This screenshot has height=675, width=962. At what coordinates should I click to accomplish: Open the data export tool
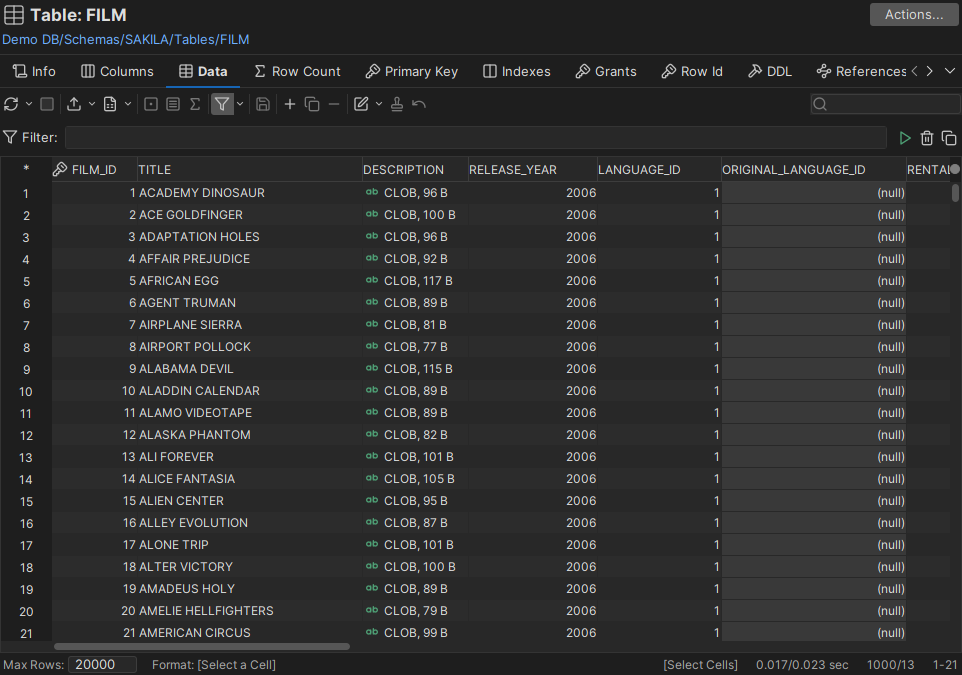[75, 103]
